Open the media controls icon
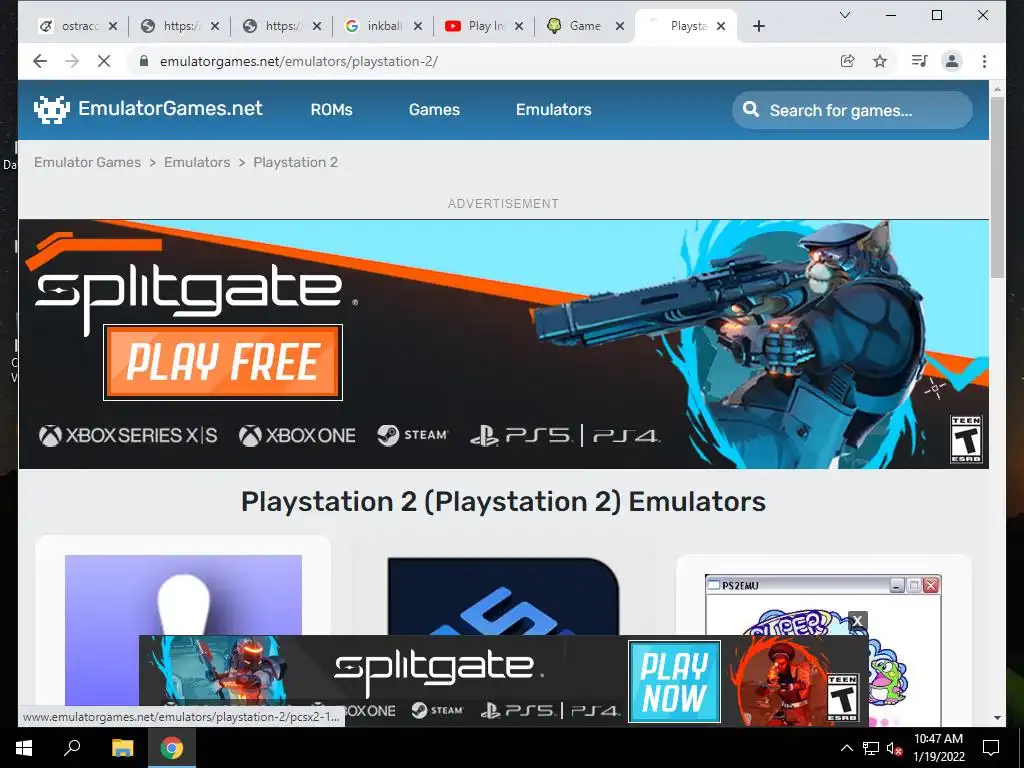Screen dimensions: 1024x768 920,61
